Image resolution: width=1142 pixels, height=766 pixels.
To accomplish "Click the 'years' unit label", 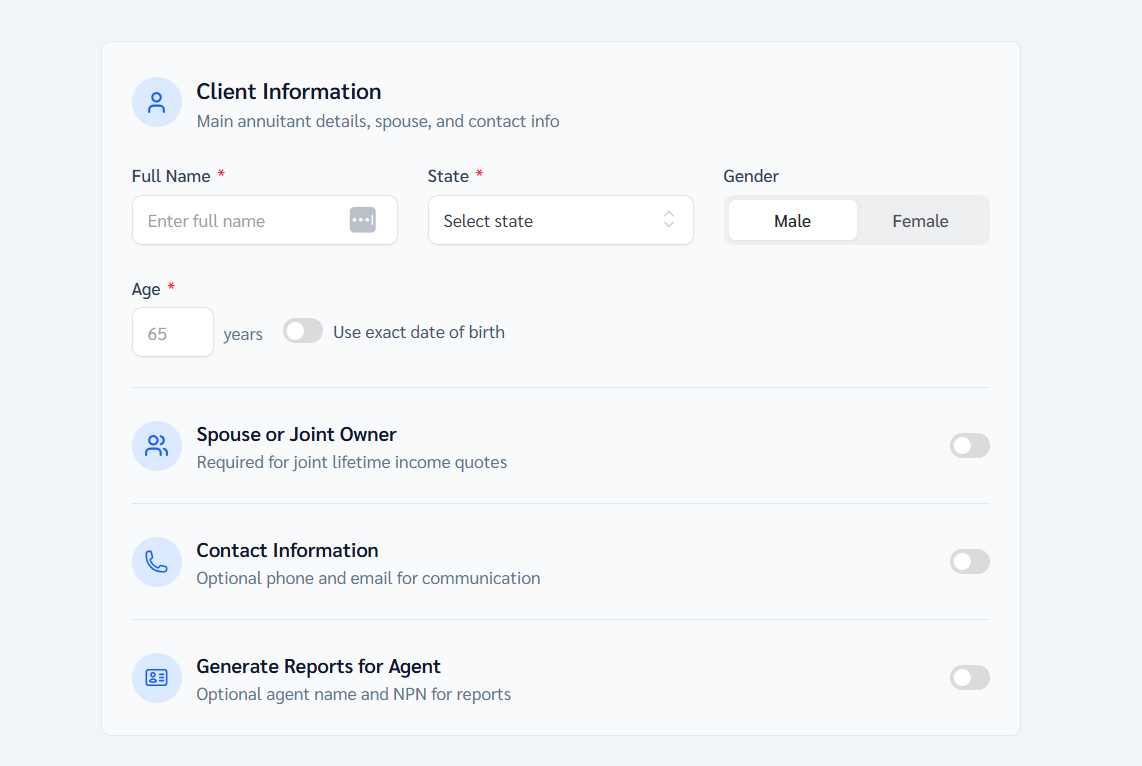I will pos(243,334).
